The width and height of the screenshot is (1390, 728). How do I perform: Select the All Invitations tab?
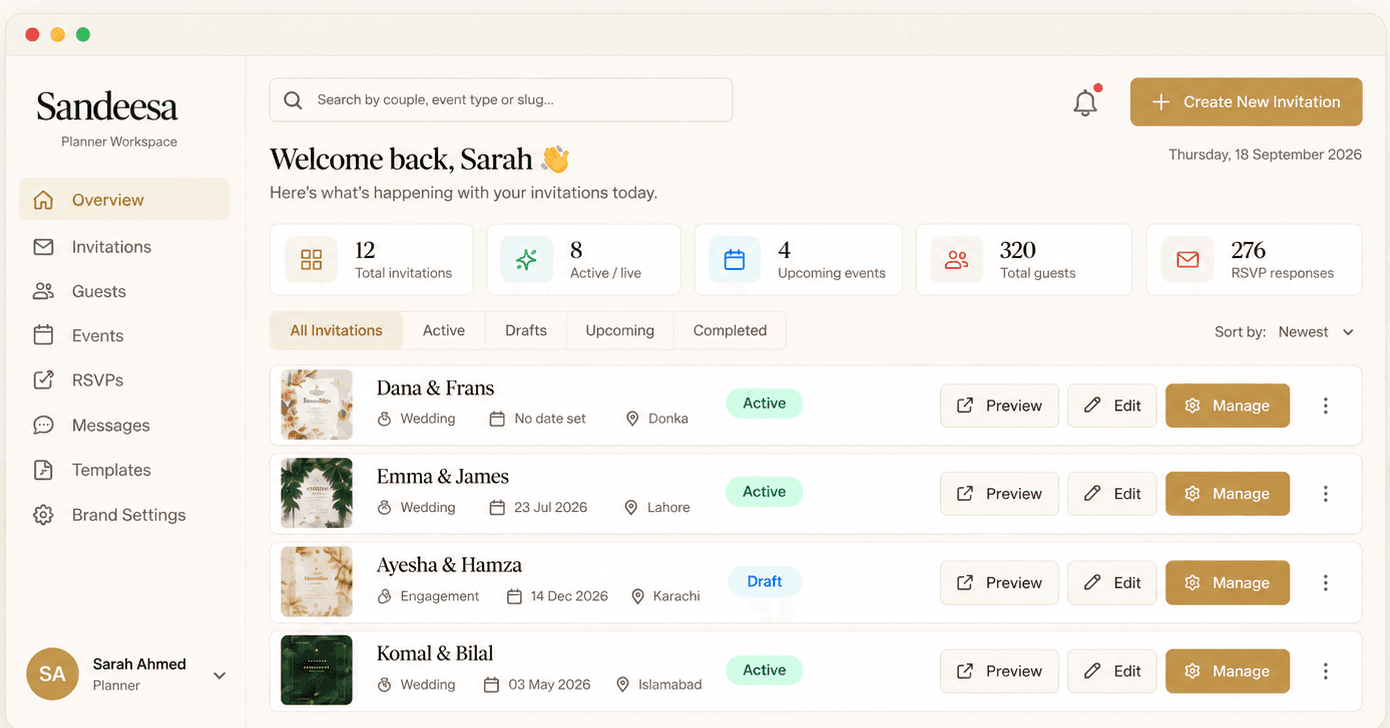click(x=336, y=331)
